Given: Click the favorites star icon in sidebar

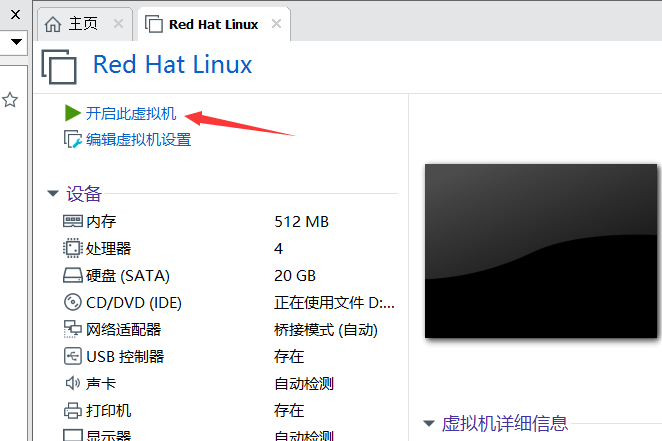Looking at the screenshot, I should click(x=10, y=100).
